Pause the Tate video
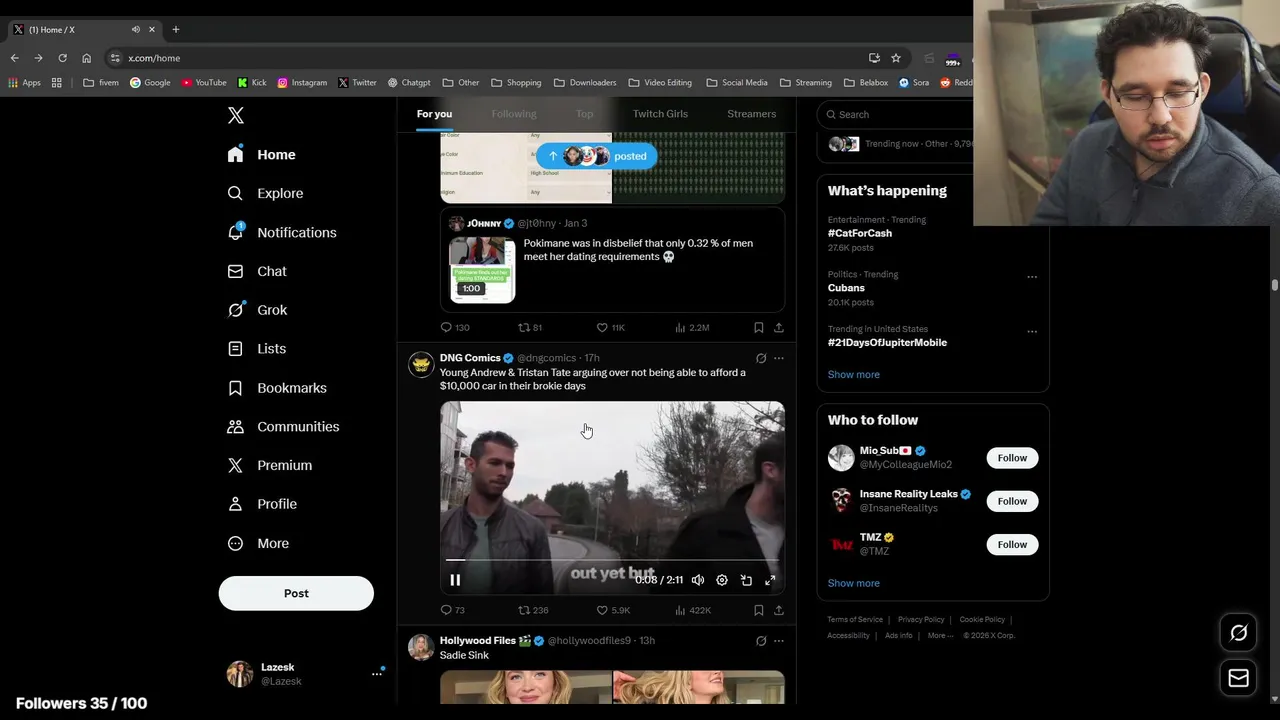Viewport: 1280px width, 720px height. click(x=455, y=580)
